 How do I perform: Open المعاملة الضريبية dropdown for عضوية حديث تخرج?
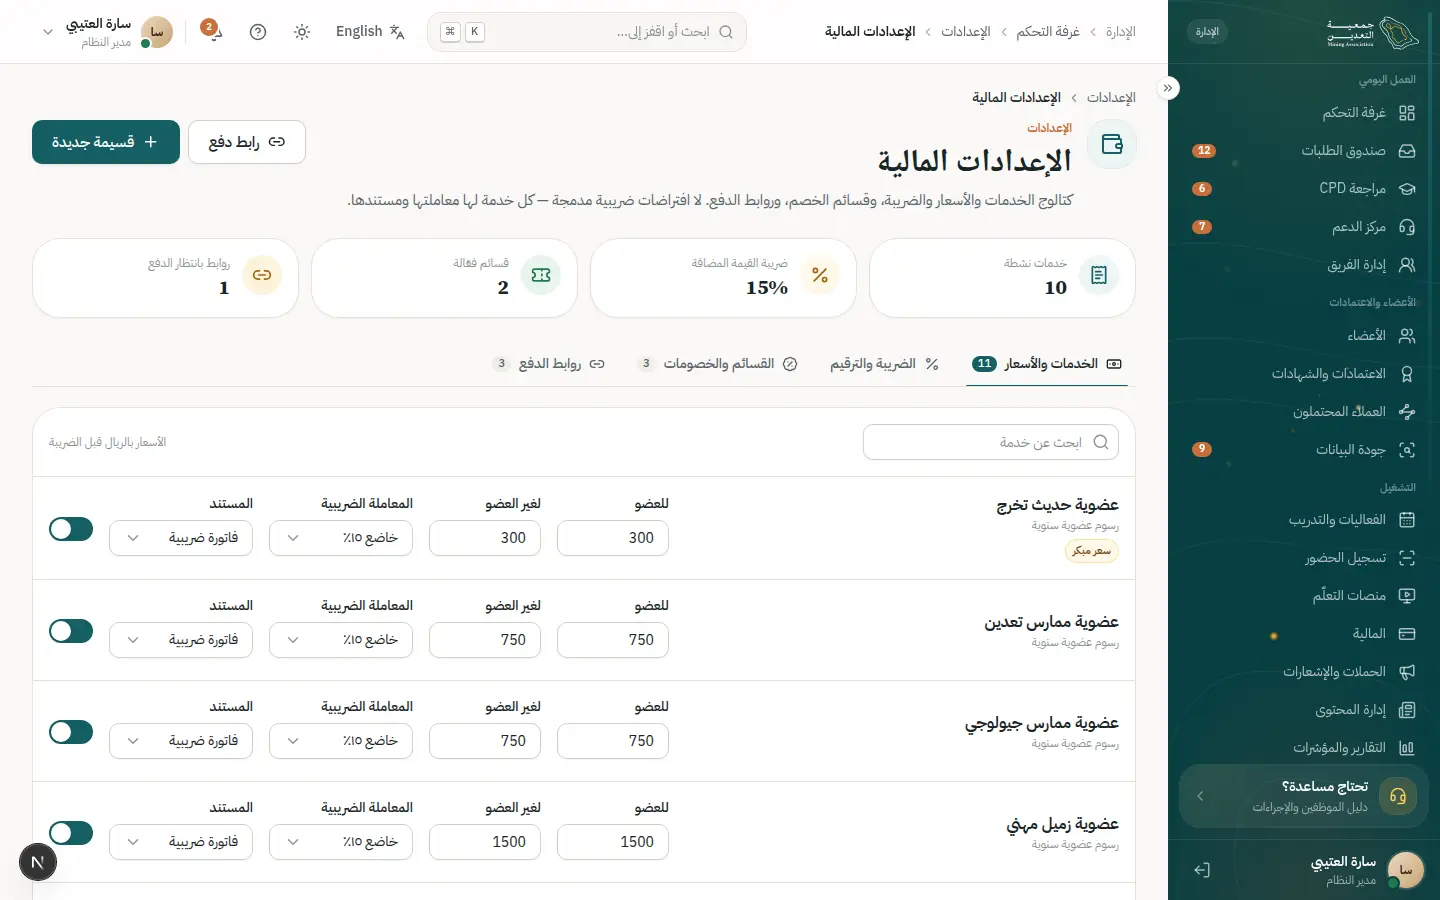pyautogui.click(x=341, y=538)
